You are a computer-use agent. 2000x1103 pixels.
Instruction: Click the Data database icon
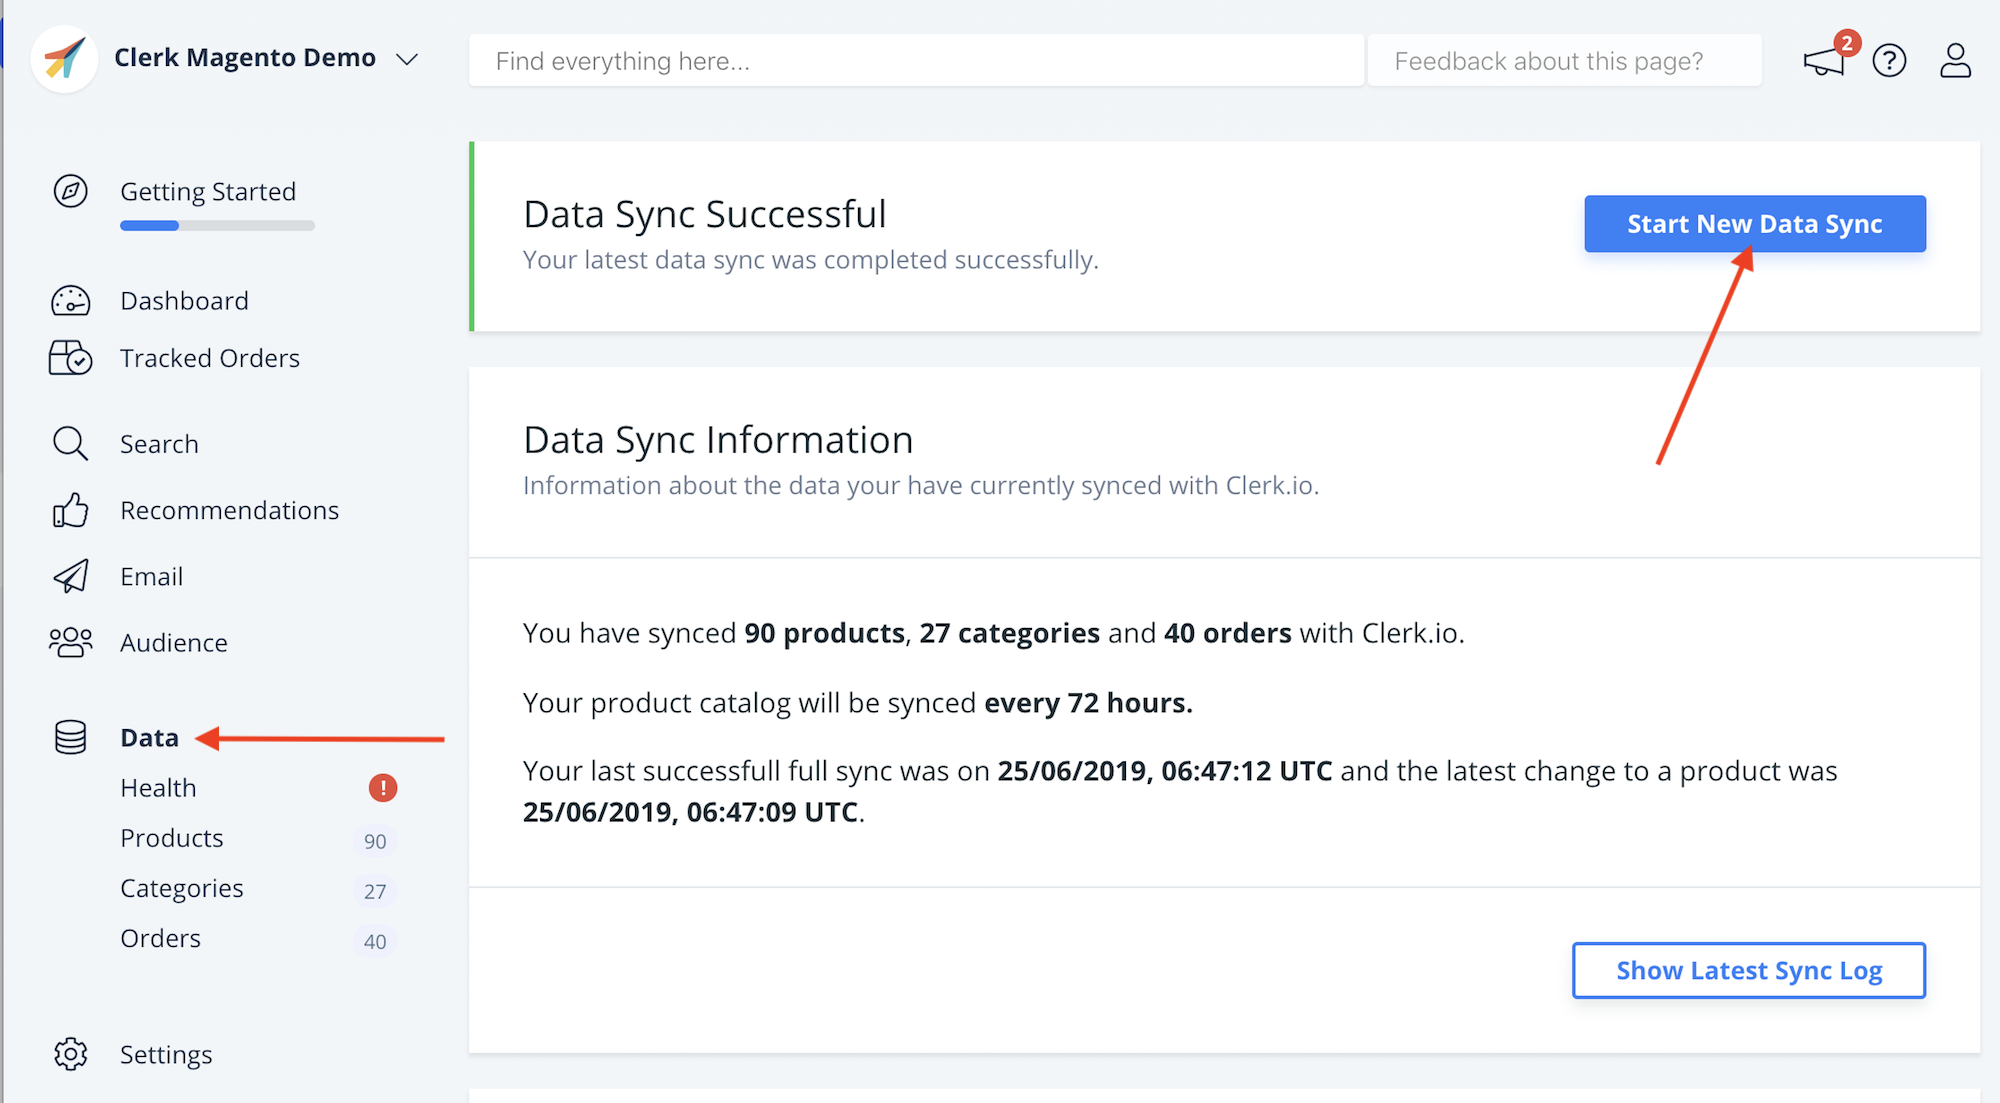70,737
